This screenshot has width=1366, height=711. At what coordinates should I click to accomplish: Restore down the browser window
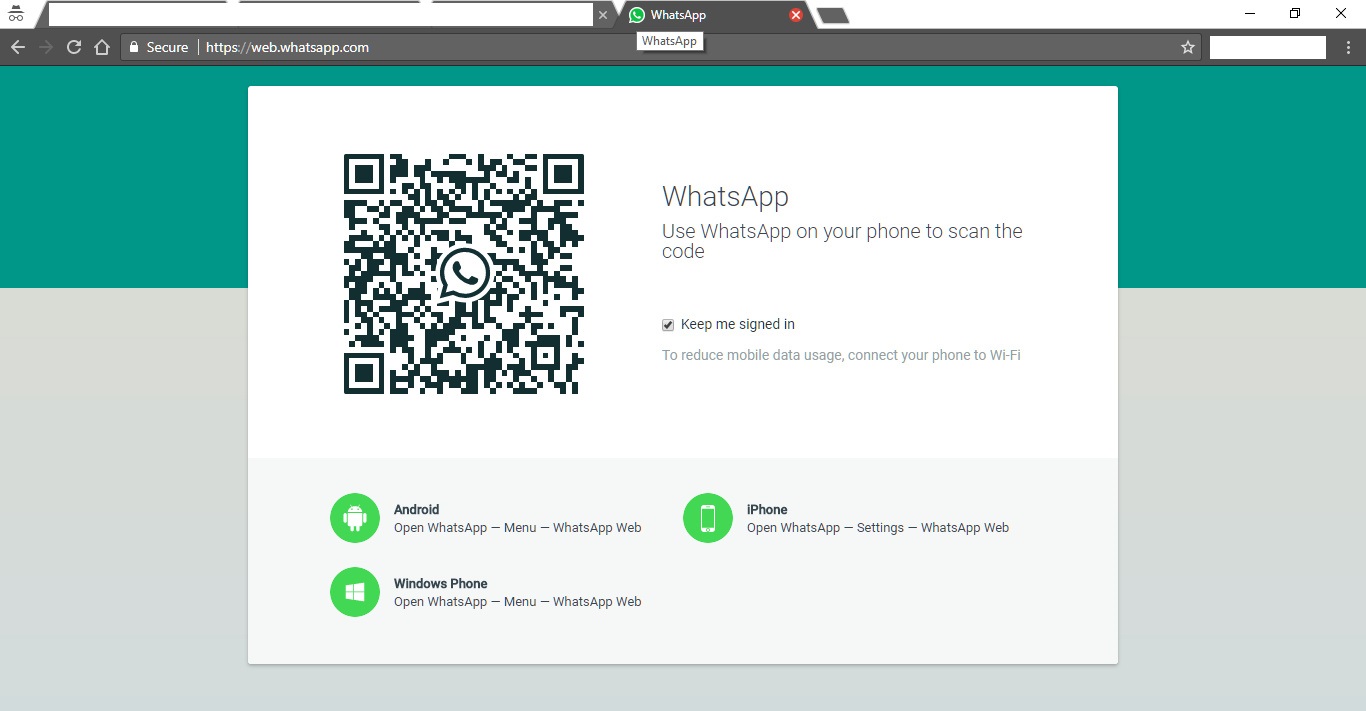(x=1295, y=14)
